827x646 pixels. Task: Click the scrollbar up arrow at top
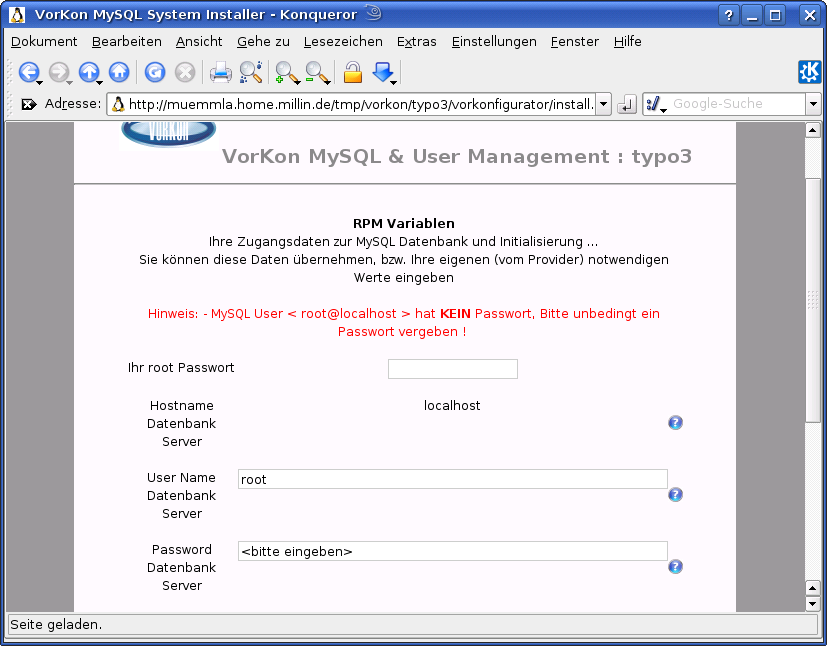click(x=812, y=130)
